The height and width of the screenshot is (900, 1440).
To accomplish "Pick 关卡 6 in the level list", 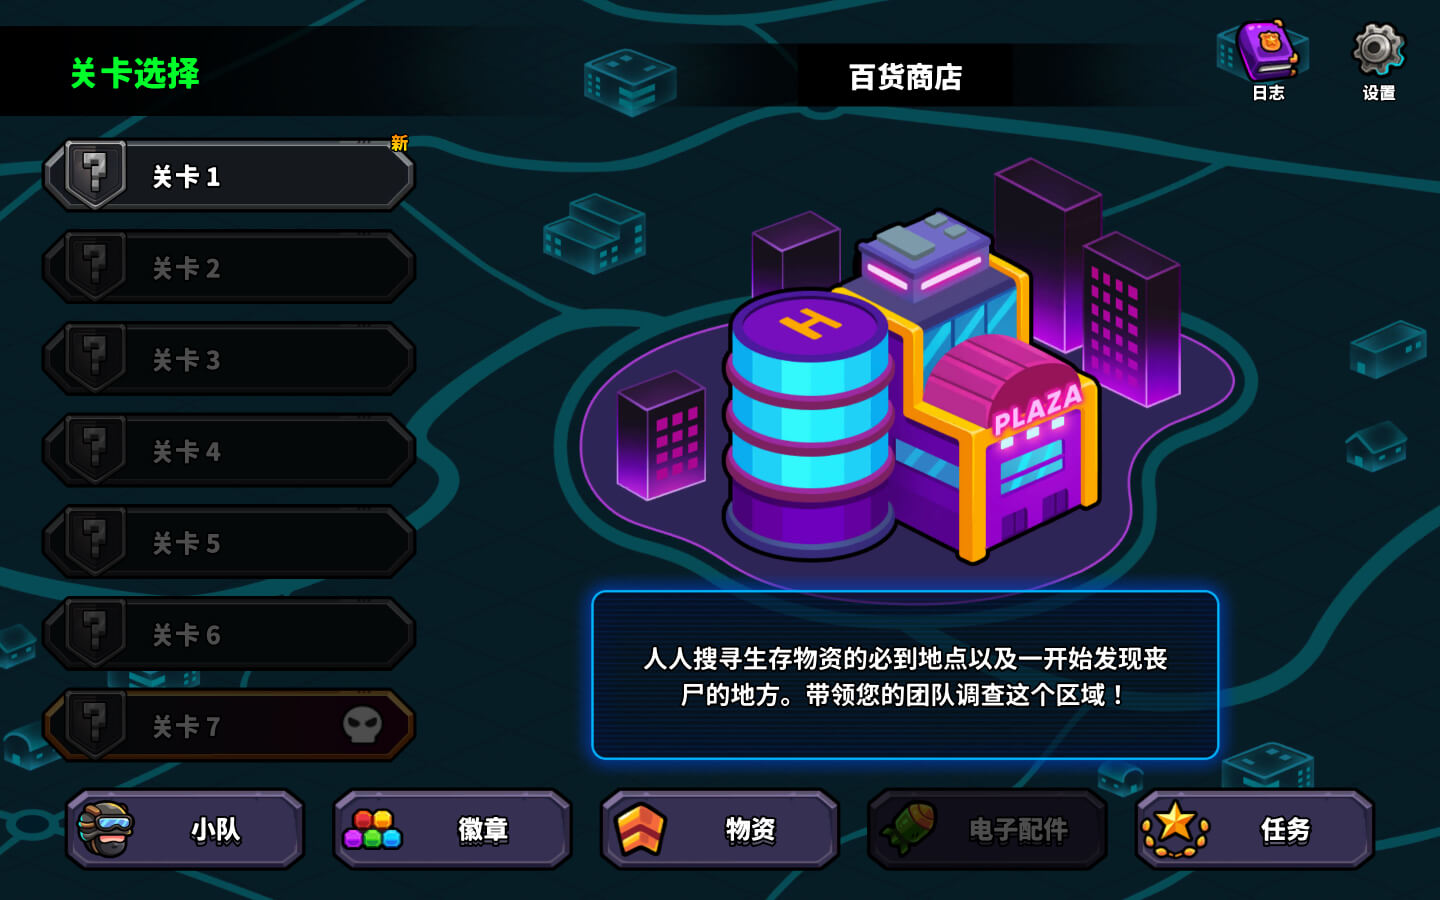I will [x=229, y=634].
